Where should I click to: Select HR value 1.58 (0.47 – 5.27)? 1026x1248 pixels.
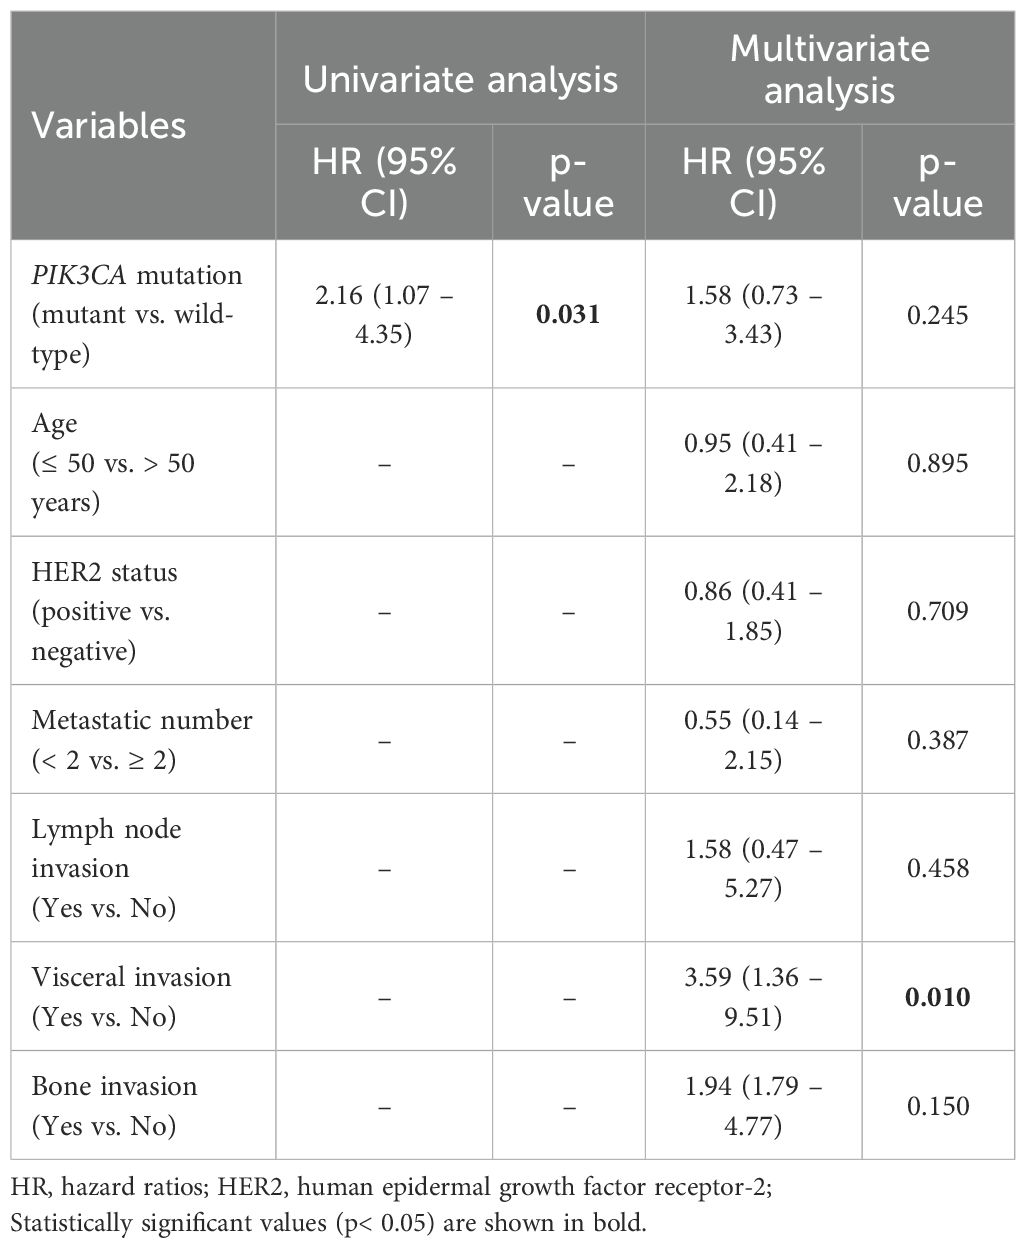click(x=754, y=868)
